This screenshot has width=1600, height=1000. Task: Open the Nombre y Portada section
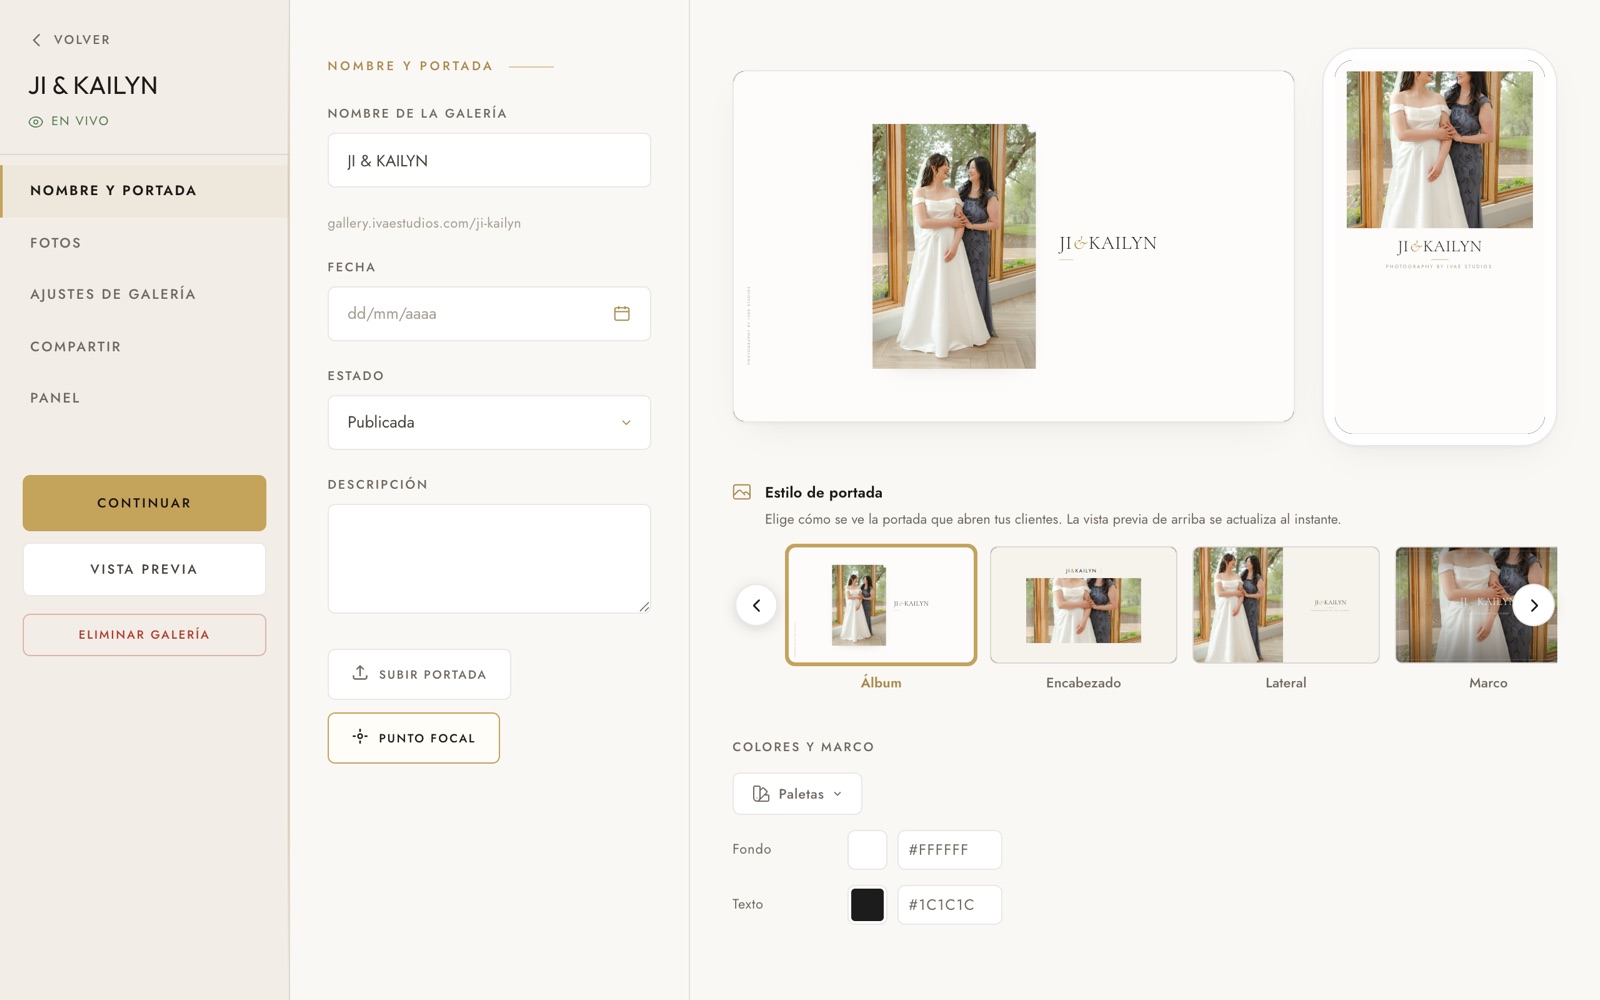[145, 191]
